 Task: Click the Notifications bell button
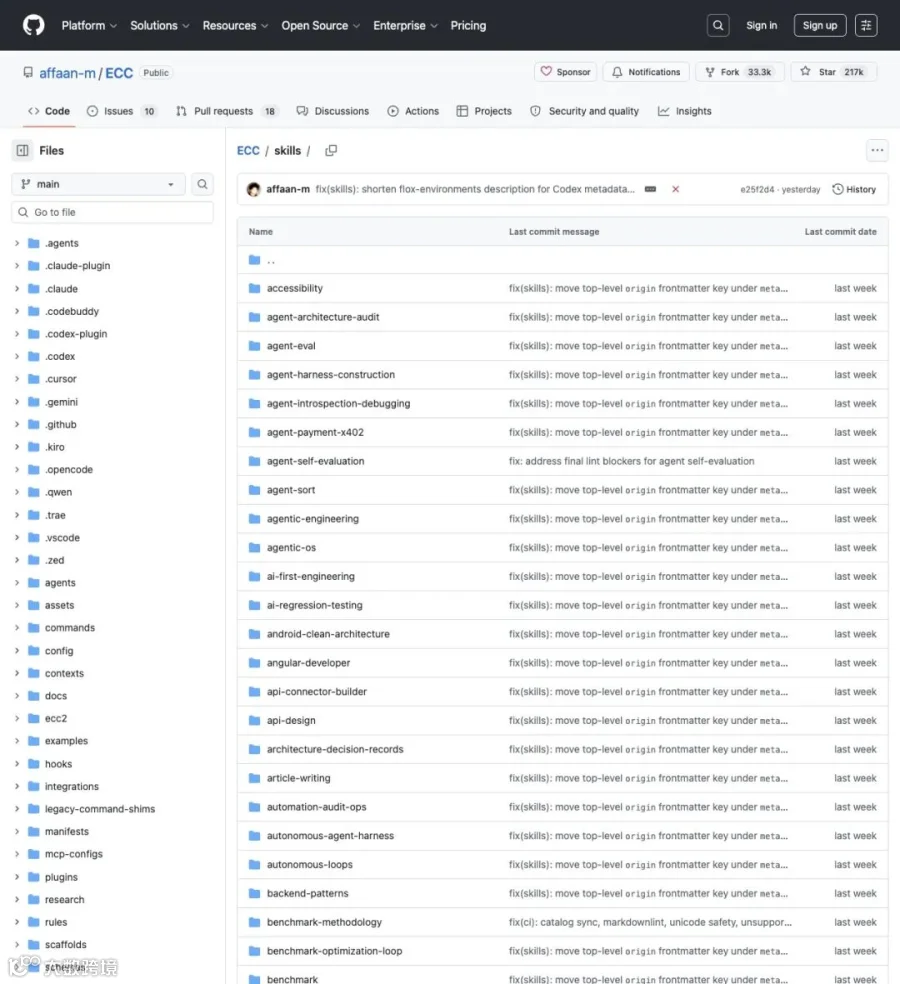[646, 72]
